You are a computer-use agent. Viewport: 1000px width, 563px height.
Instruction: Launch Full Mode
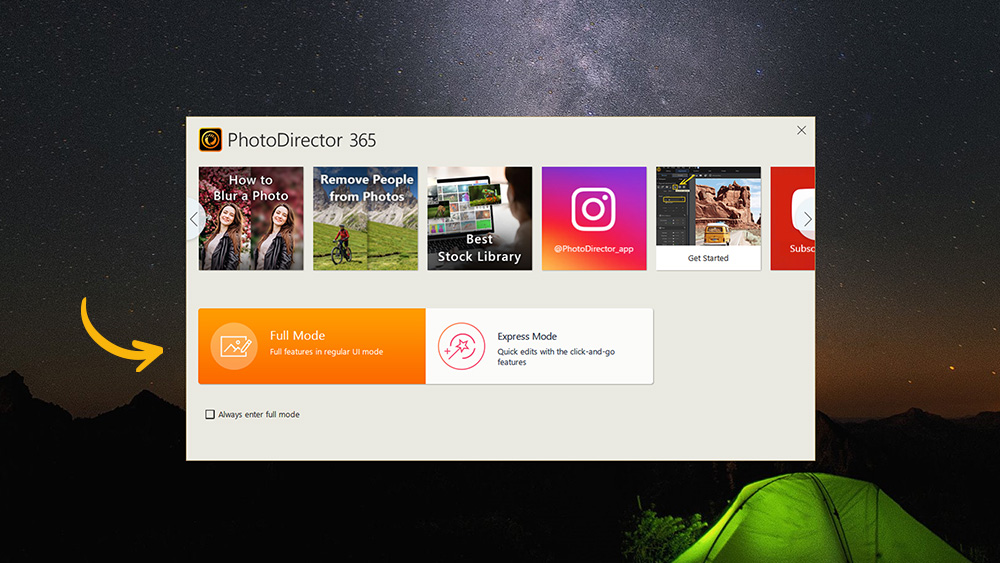[x=312, y=346]
